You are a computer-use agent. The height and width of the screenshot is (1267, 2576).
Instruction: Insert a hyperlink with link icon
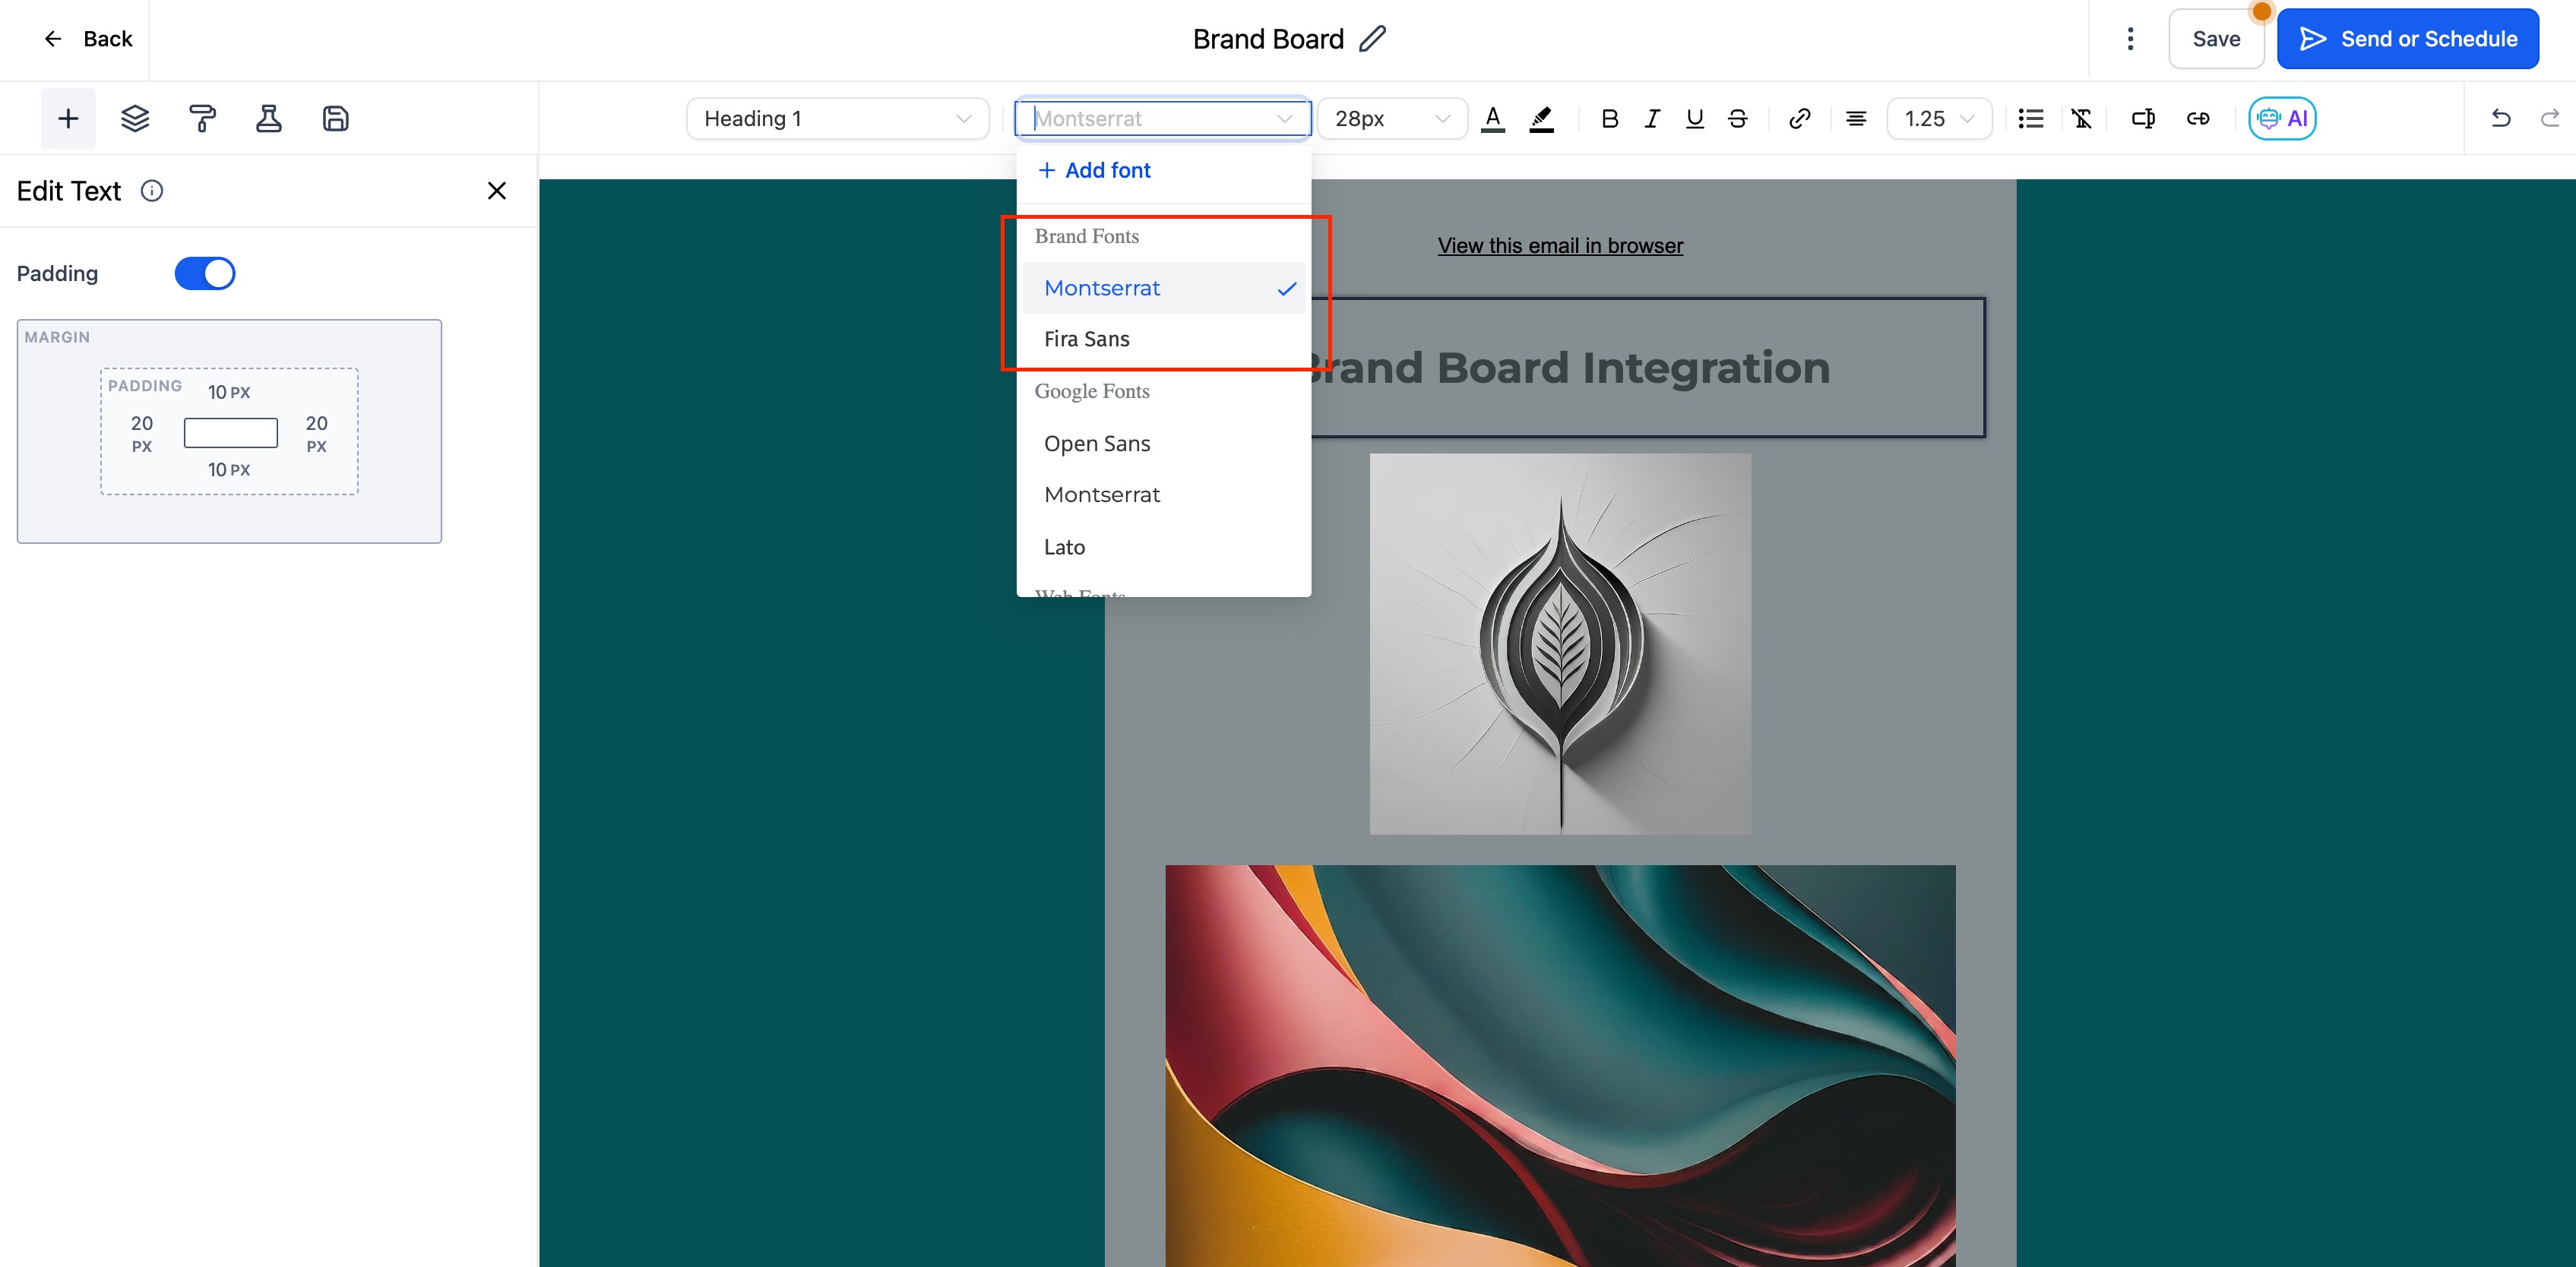[1799, 118]
